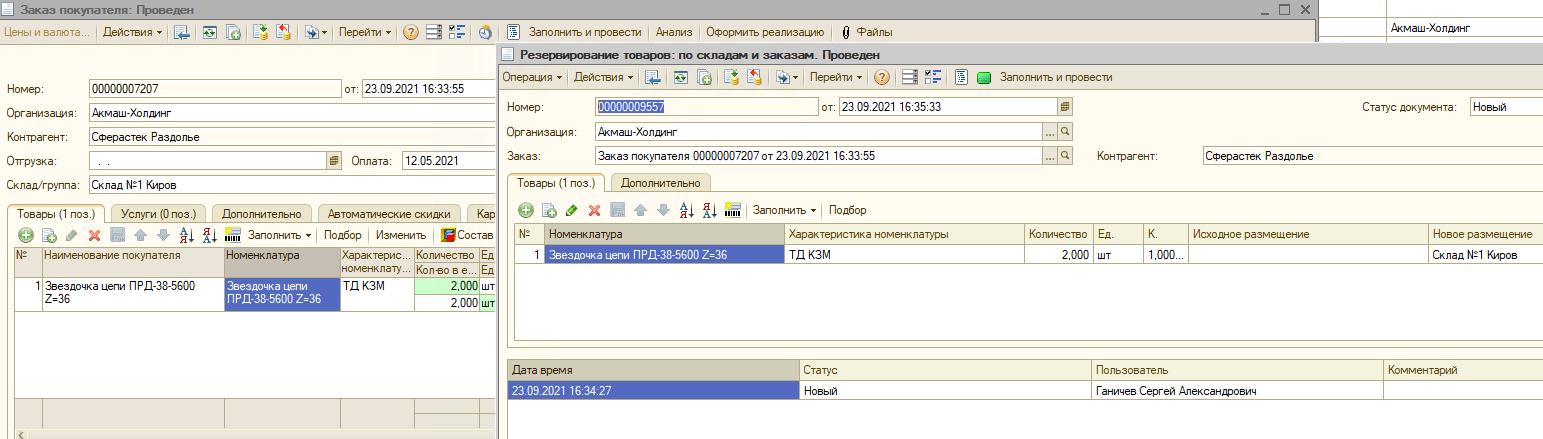
Task: Add a new row in Заказ покупателя goods table
Action: 26,236
